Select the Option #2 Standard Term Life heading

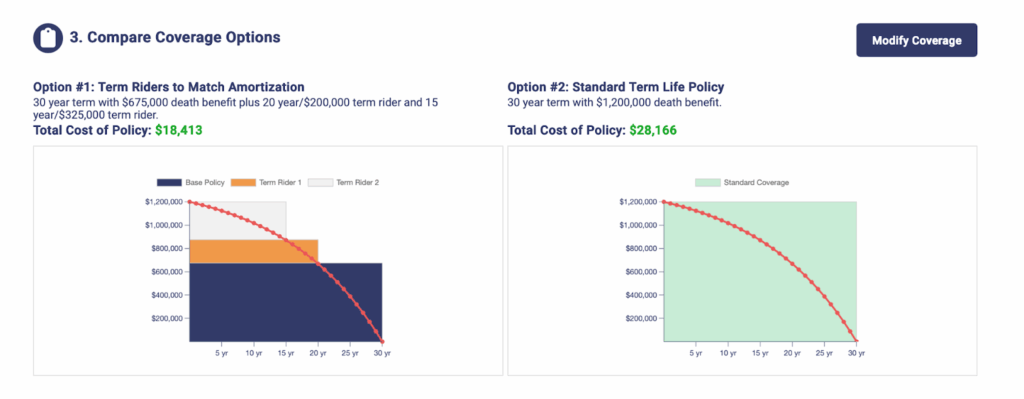click(616, 87)
